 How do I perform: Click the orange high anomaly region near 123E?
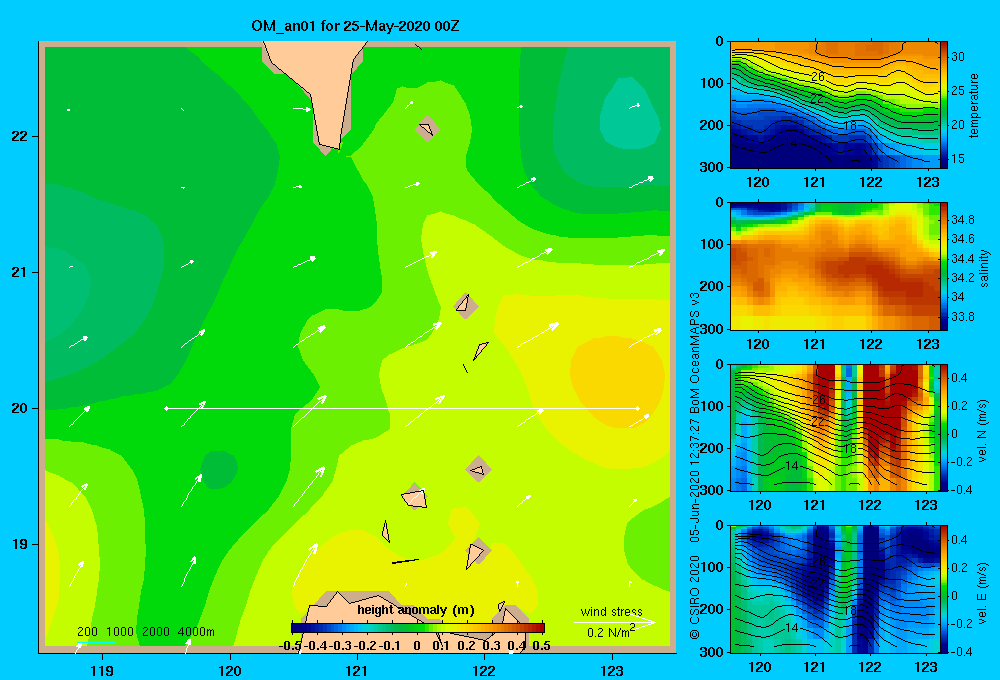[x=617, y=381]
